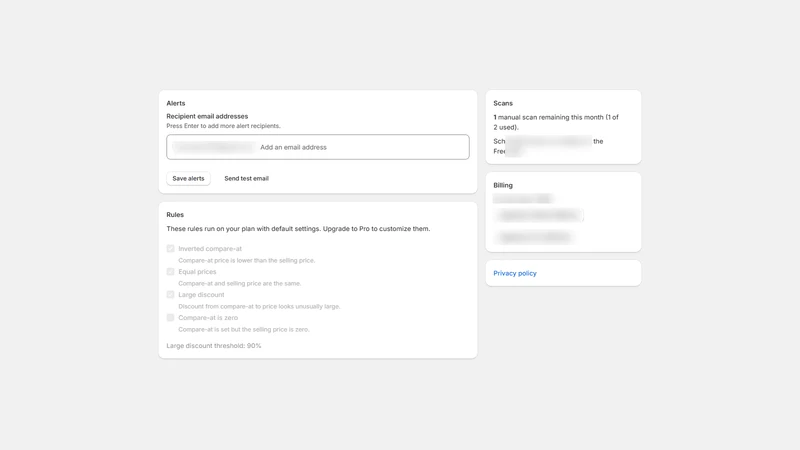Open the Privacy policy link
Image resolution: width=800 pixels, height=450 pixels.
[515, 273]
